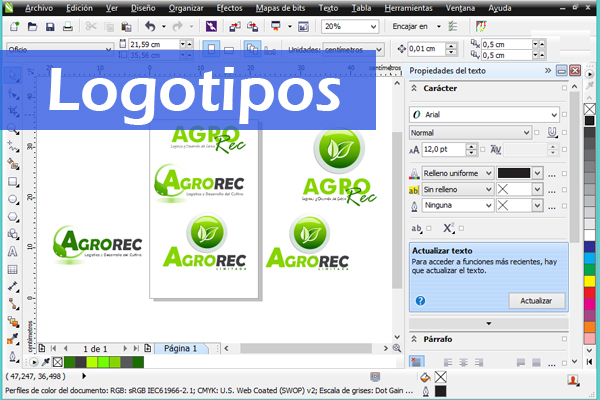Open the Mapas de bits menu
This screenshot has width=600, height=400.
(x=280, y=8)
